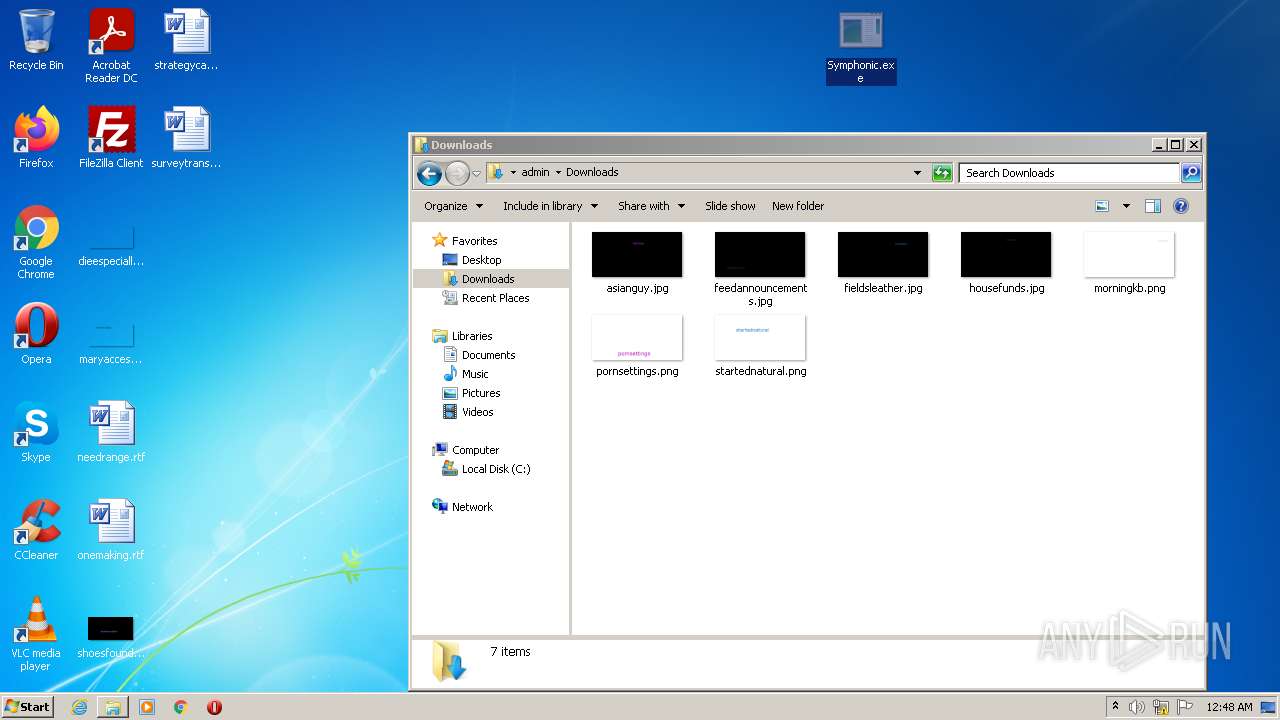Select Libraries in navigation pane
1280x720 pixels.
click(x=472, y=336)
